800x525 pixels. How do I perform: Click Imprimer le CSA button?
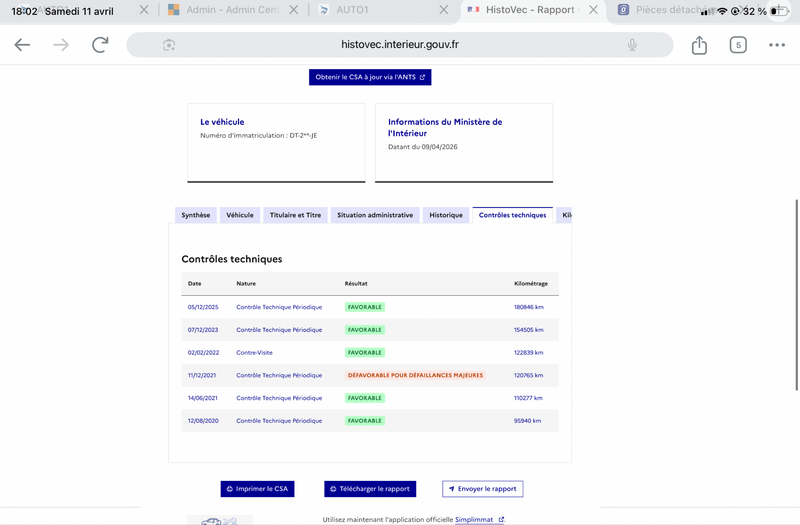(257, 489)
